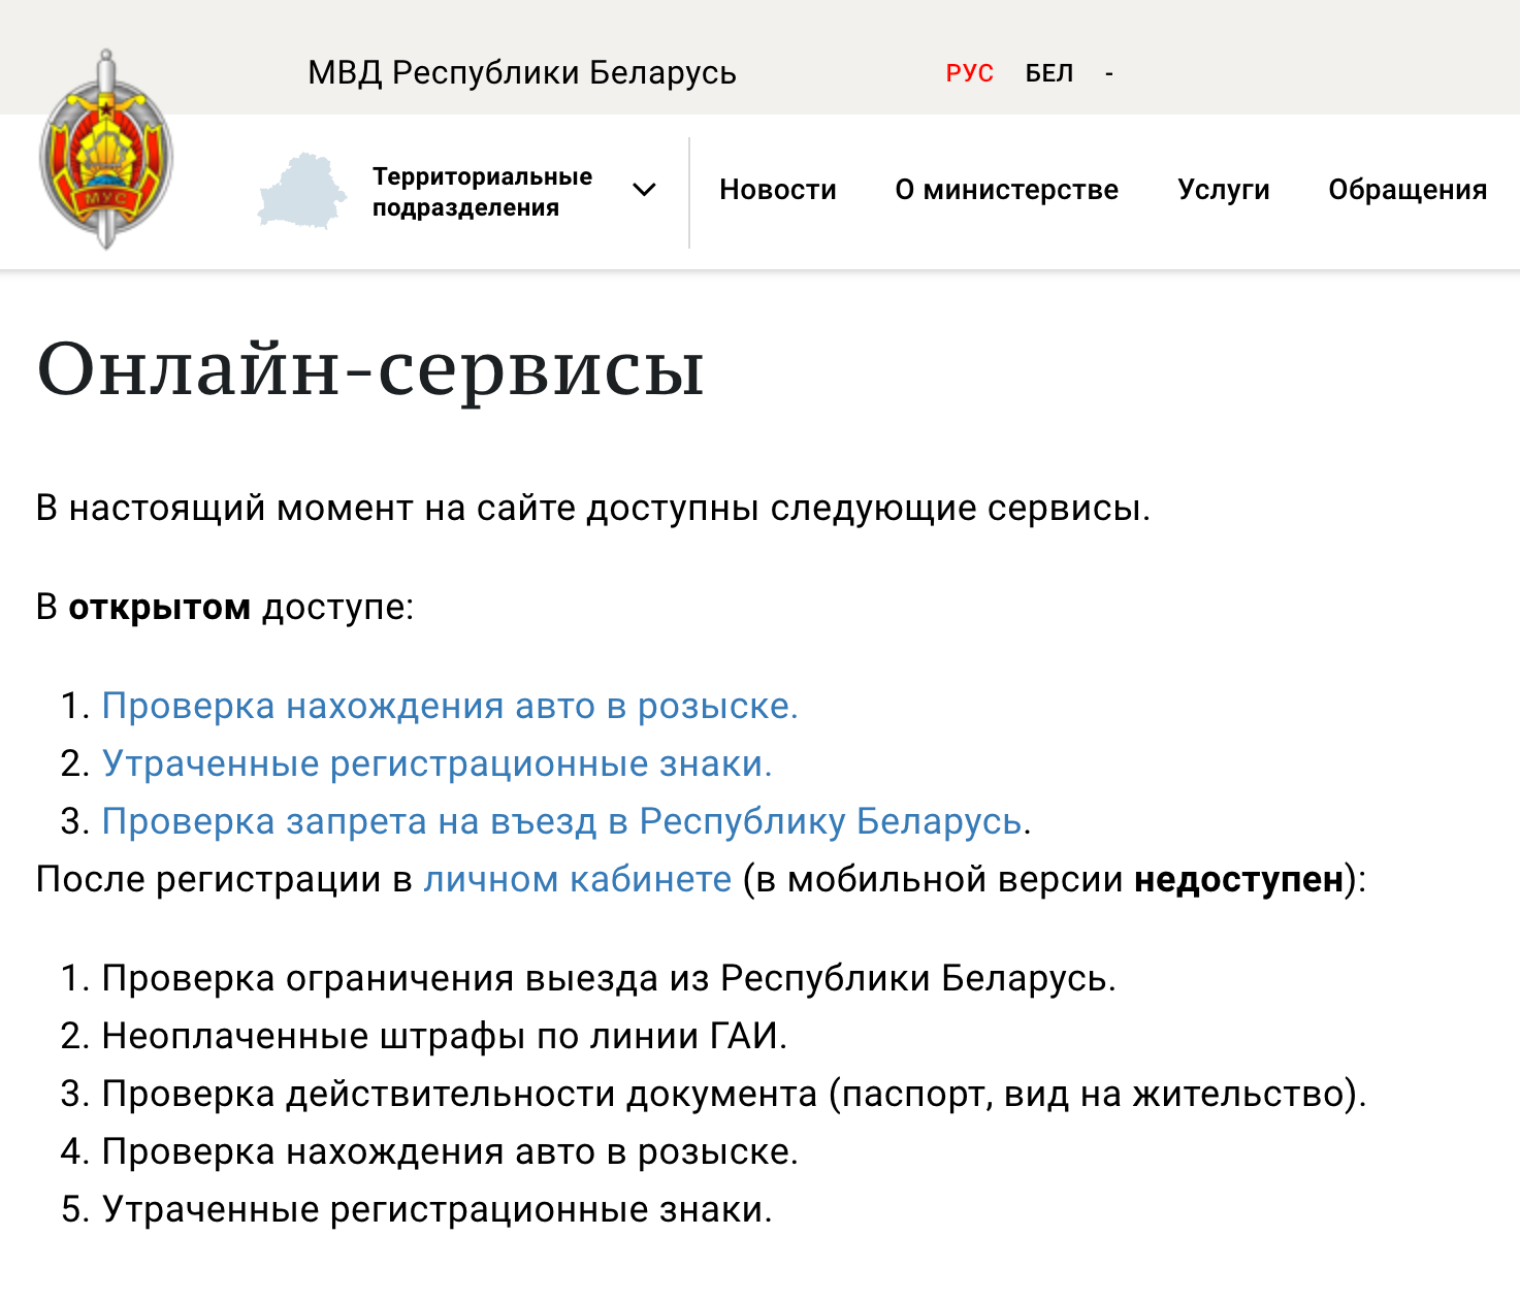1520x1301 pixels.
Task: Click the bold word недоступен
Action: [1239, 880]
